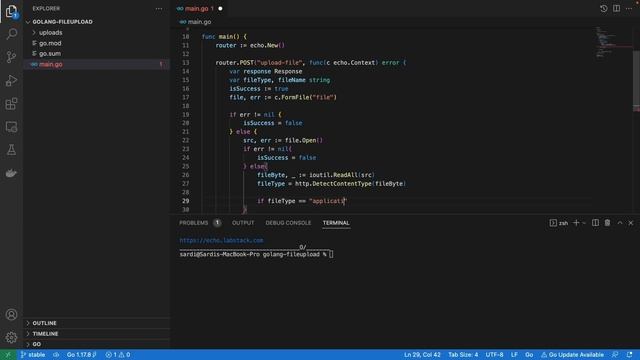Click the remote window indicator in status bar
Image resolution: width=640 pixels, height=360 pixels.
[8, 355]
